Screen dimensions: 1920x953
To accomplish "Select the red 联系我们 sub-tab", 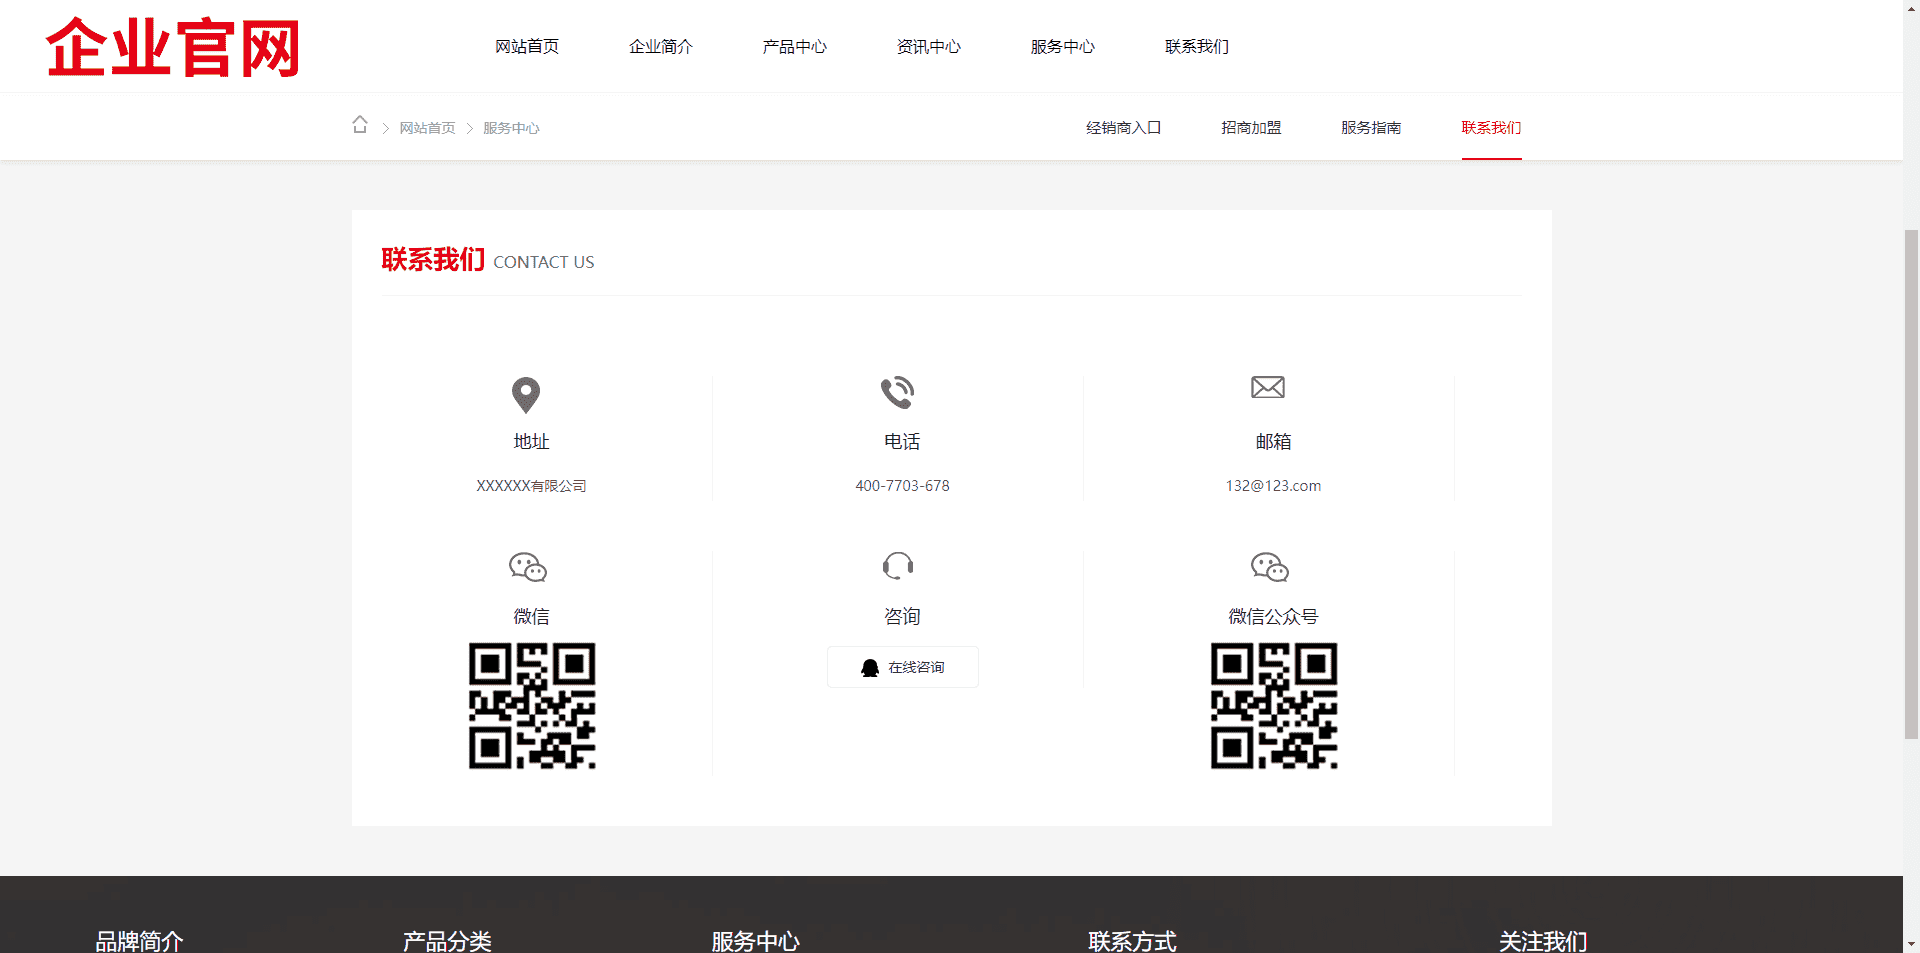I will click(x=1491, y=128).
